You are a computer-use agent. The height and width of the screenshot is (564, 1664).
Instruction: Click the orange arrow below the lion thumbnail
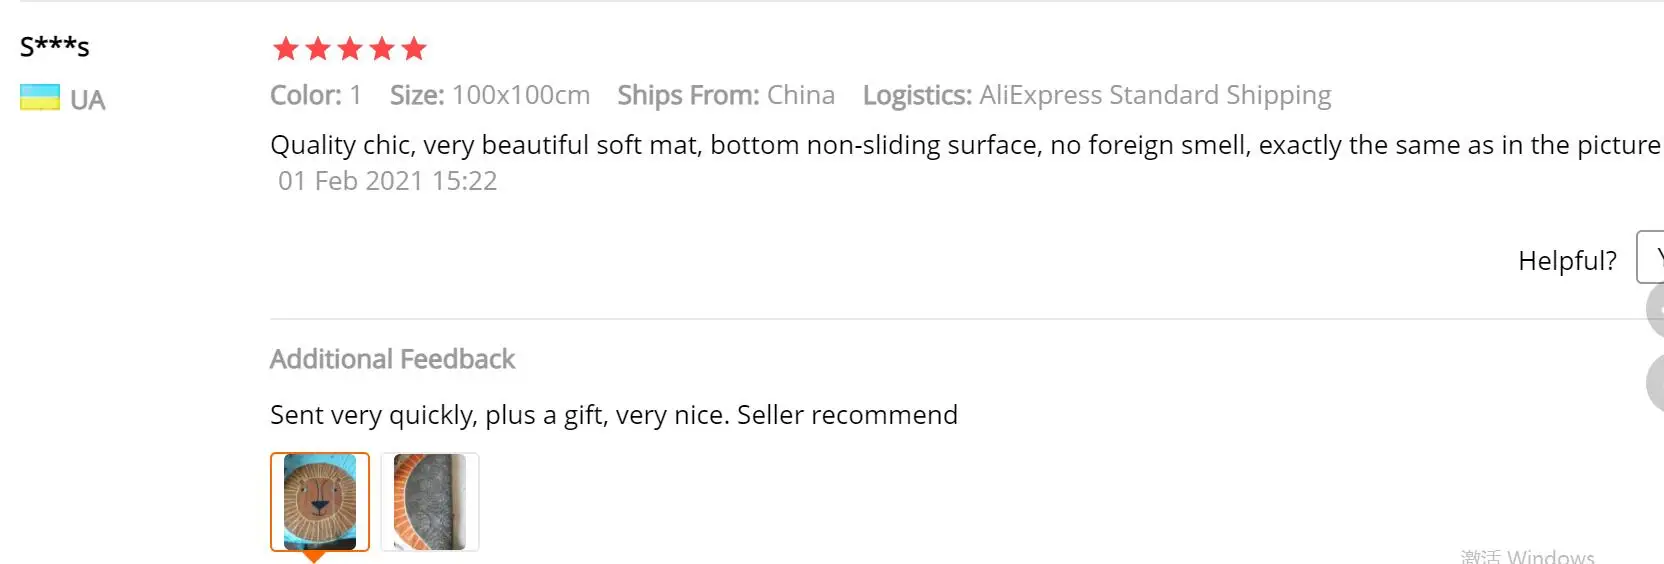tap(314, 556)
